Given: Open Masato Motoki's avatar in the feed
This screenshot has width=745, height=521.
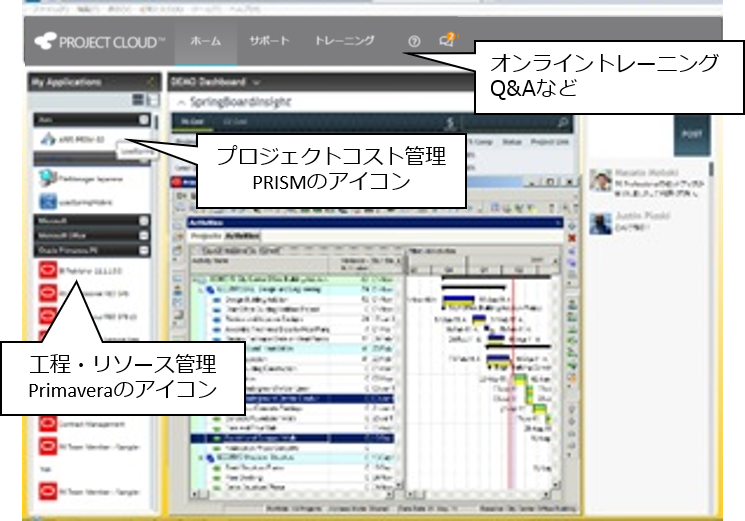Looking at the screenshot, I should [601, 180].
